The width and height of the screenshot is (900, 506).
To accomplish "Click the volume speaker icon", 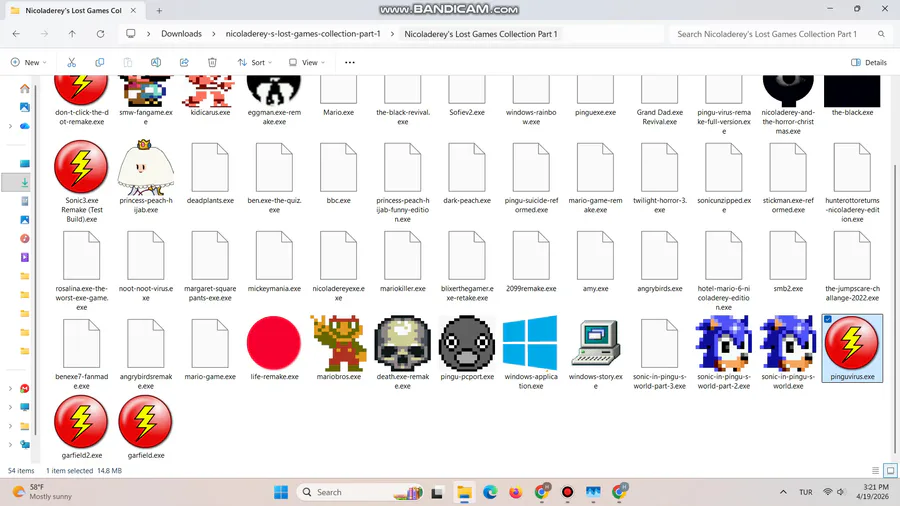I will 841,492.
